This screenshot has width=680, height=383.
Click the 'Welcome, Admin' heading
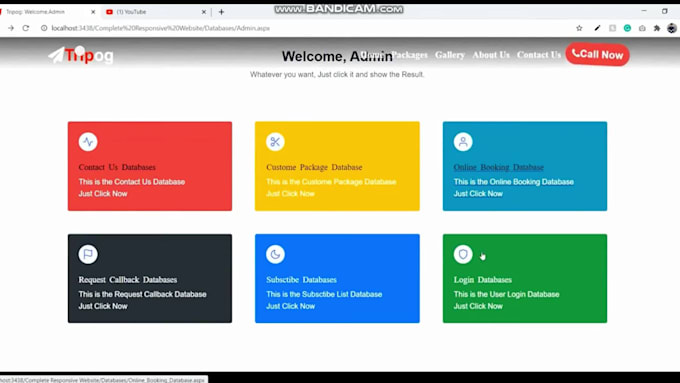[337, 56]
